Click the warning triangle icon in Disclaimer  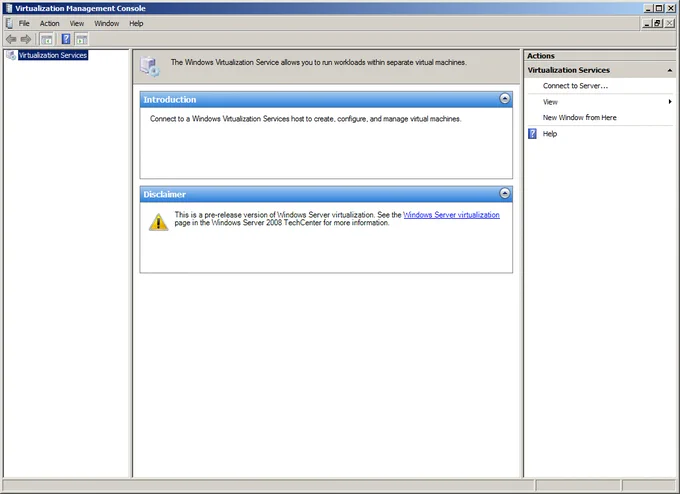click(x=158, y=222)
